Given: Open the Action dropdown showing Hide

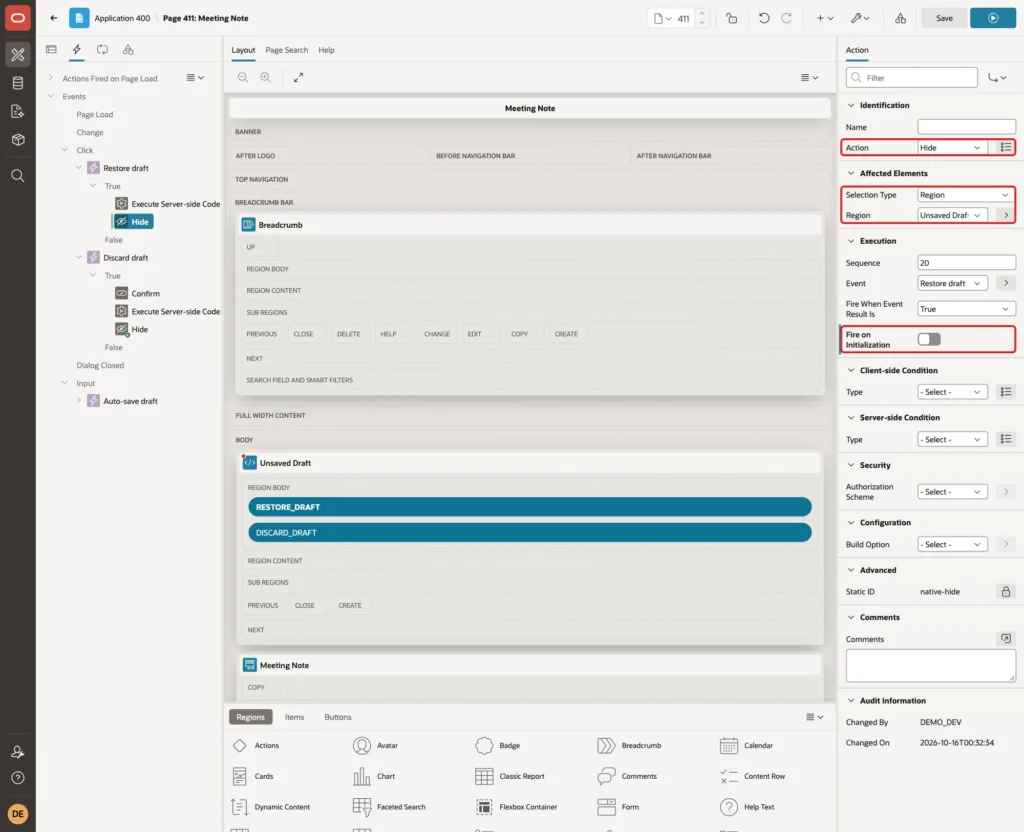Looking at the screenshot, I should pos(952,148).
